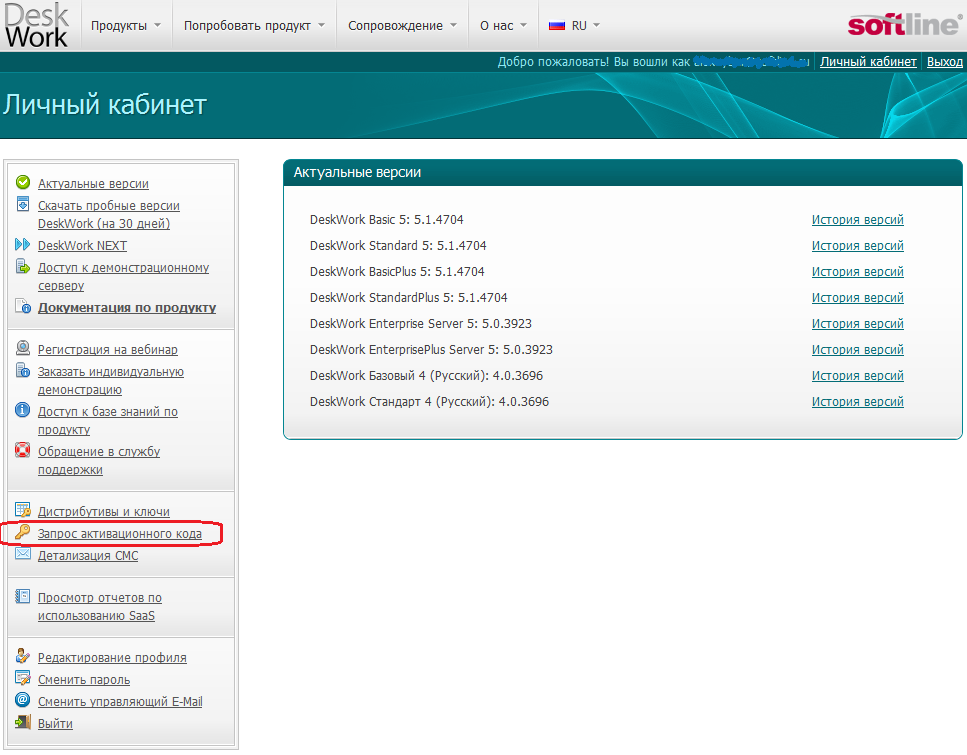
Task: Click the DeskWork logo
Action: point(36,25)
